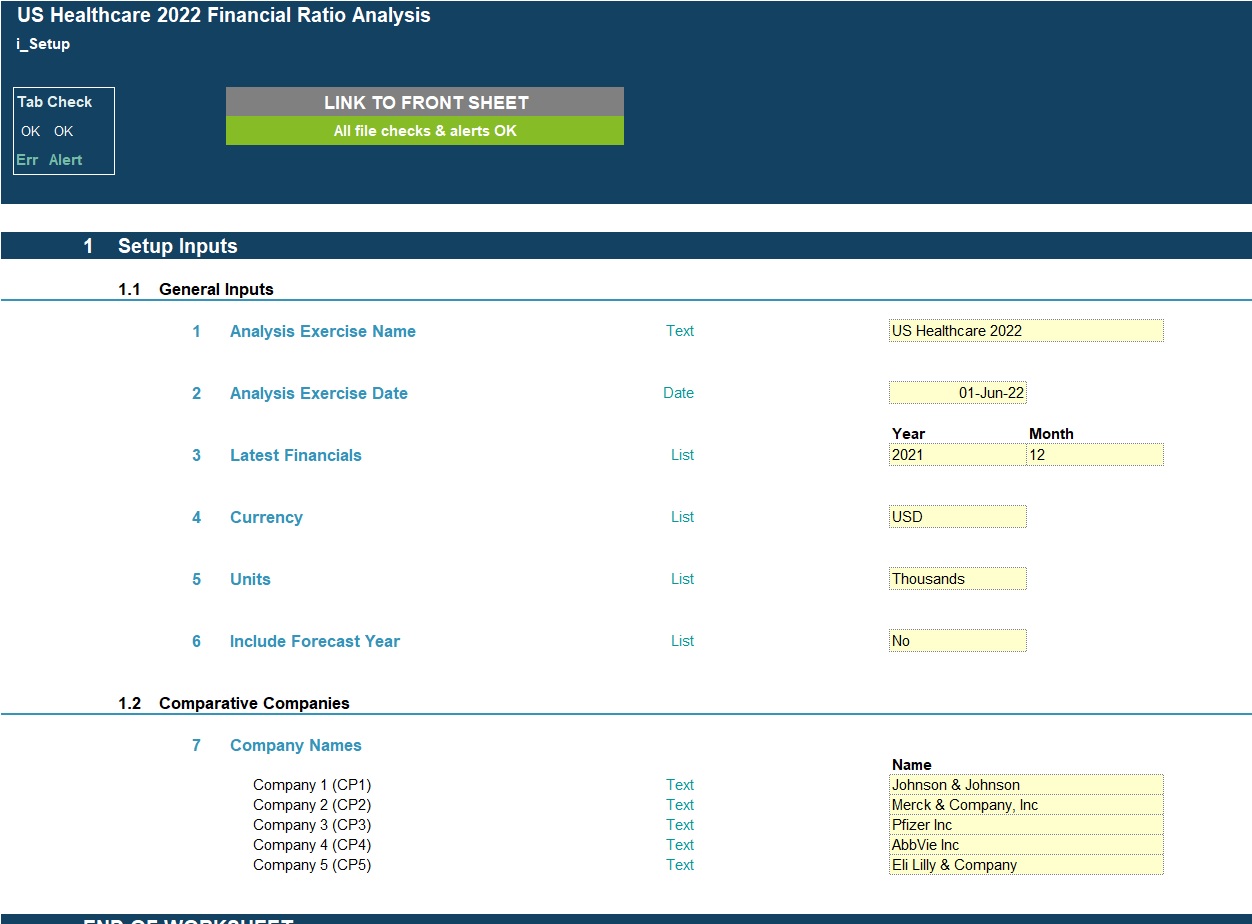Viewport: 1252px width, 924px height.
Task: Click the Date type label
Action: [679, 393]
